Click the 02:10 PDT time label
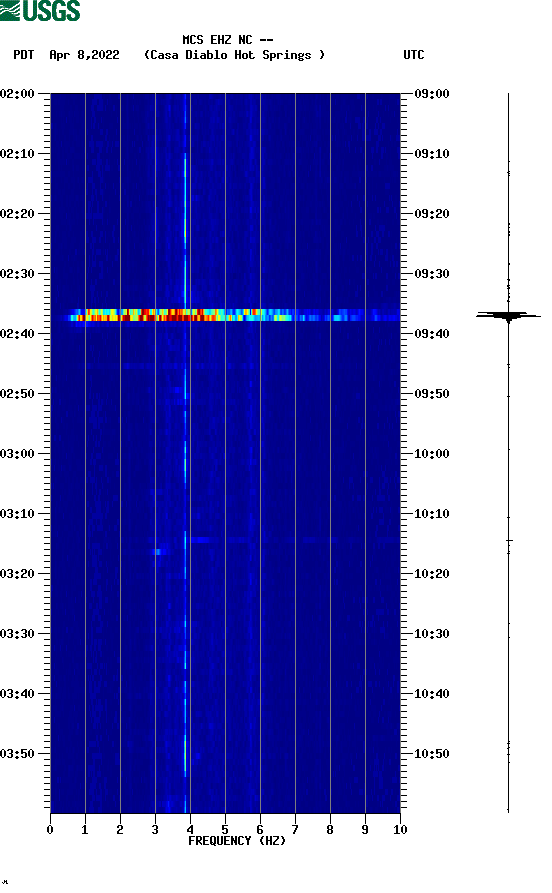 [18, 154]
